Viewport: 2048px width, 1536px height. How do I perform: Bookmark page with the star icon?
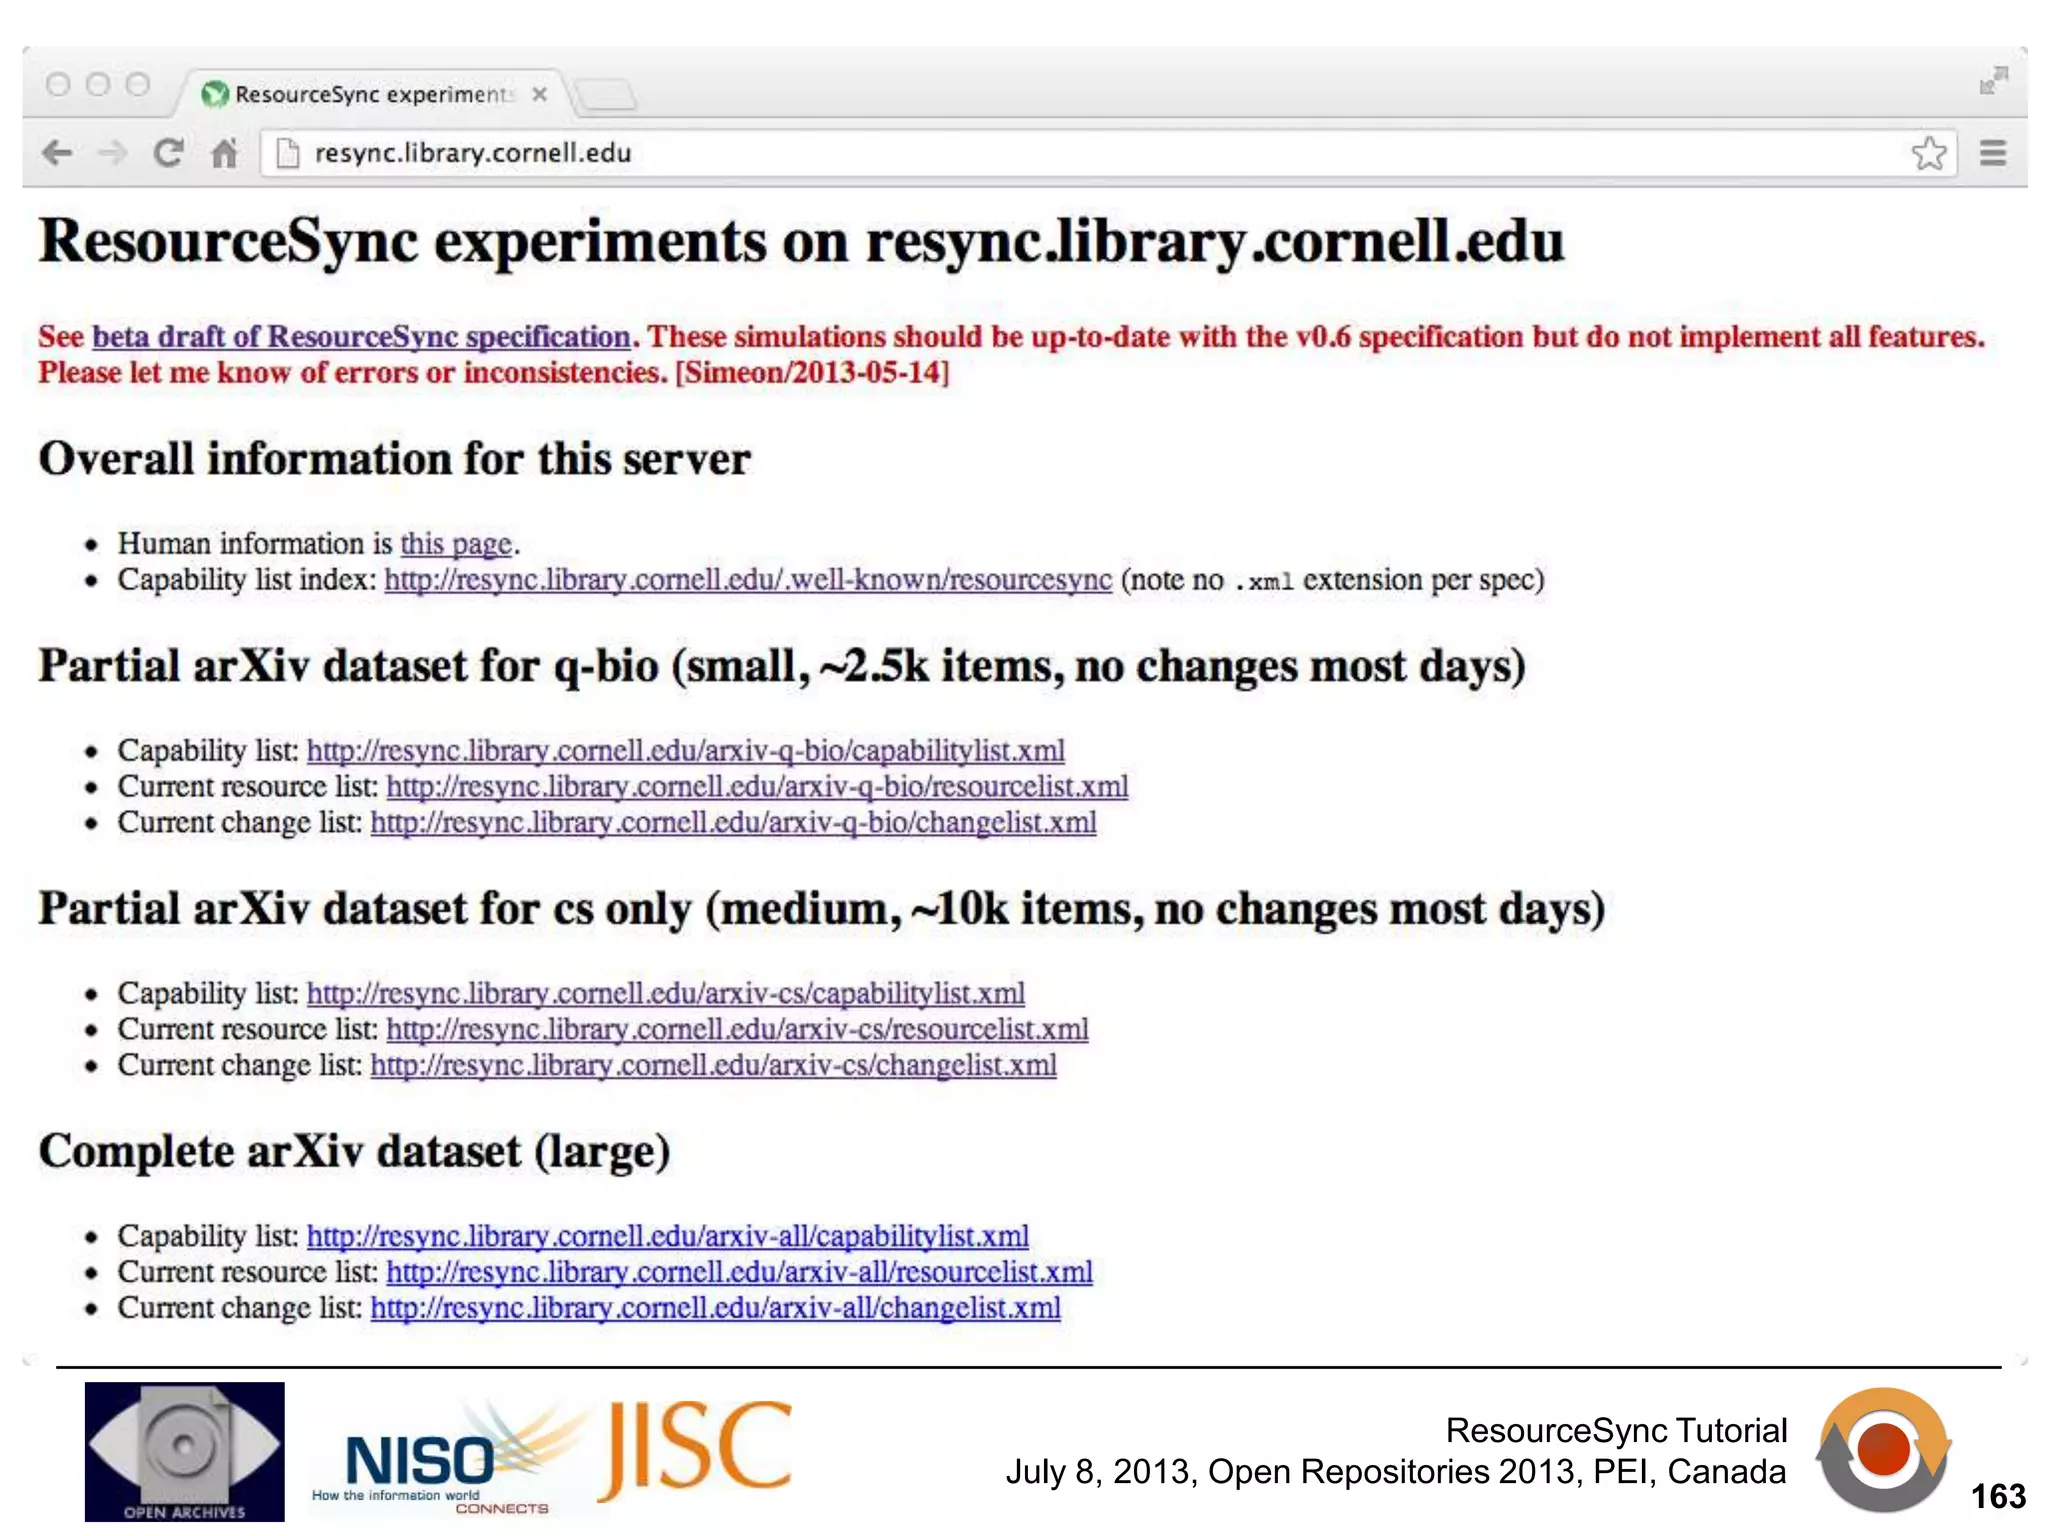click(x=1929, y=153)
